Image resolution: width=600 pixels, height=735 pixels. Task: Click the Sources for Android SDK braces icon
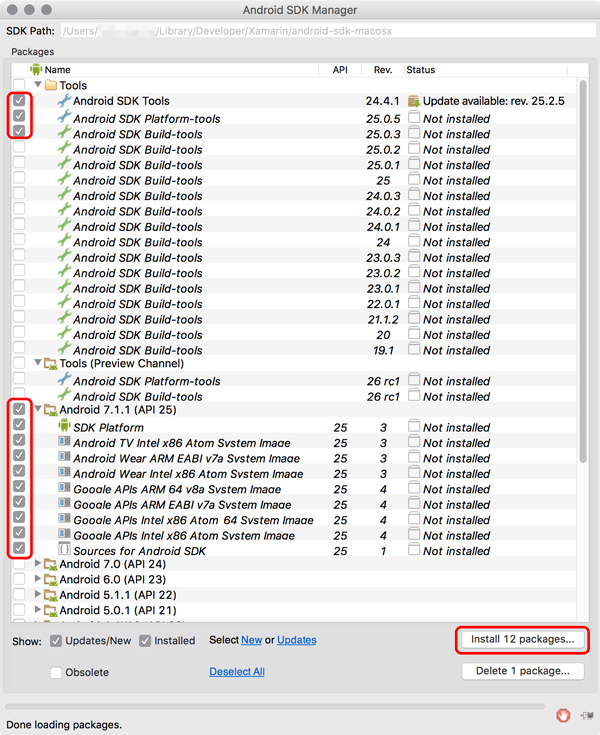click(64, 549)
